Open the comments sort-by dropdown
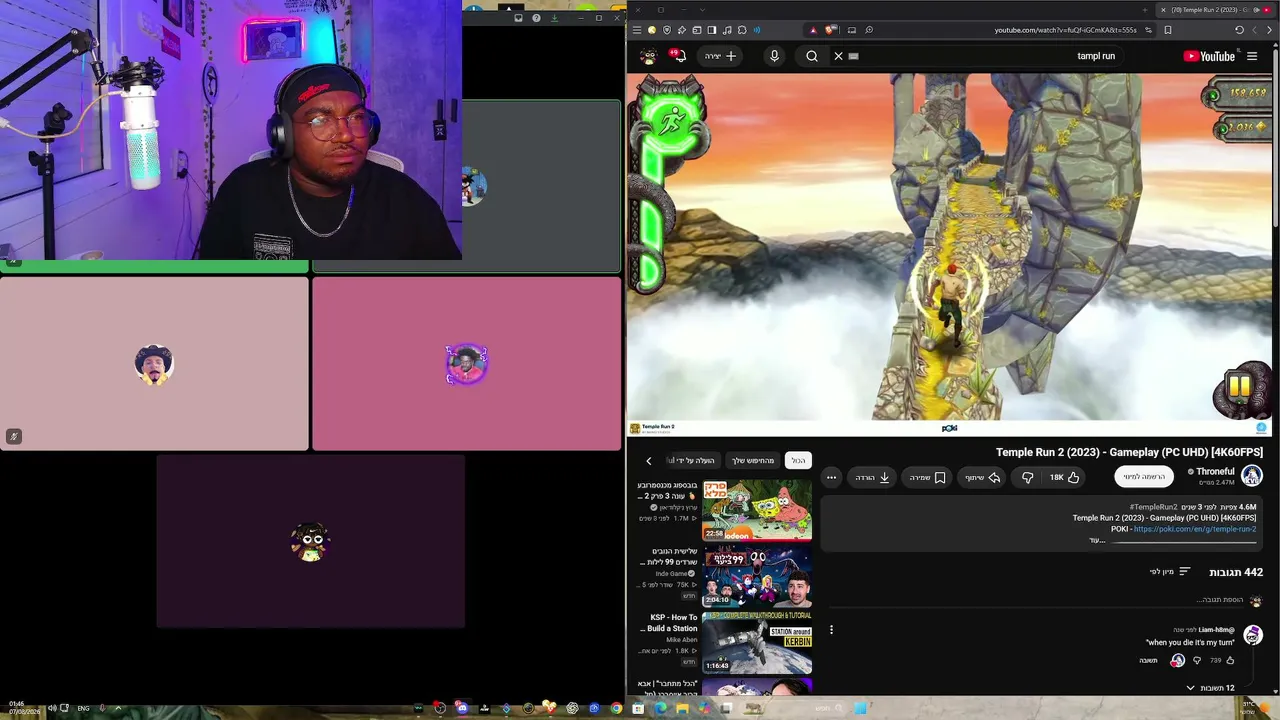This screenshot has height=720, width=1280. pos(1170,572)
